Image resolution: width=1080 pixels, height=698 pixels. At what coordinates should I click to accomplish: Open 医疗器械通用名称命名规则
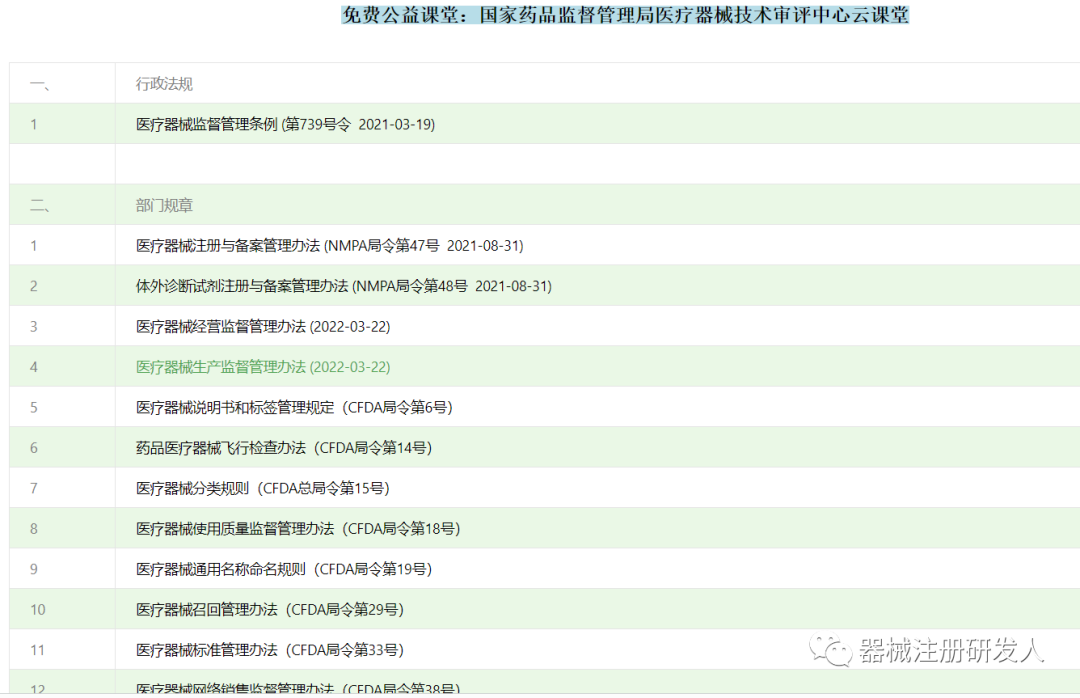(285, 569)
